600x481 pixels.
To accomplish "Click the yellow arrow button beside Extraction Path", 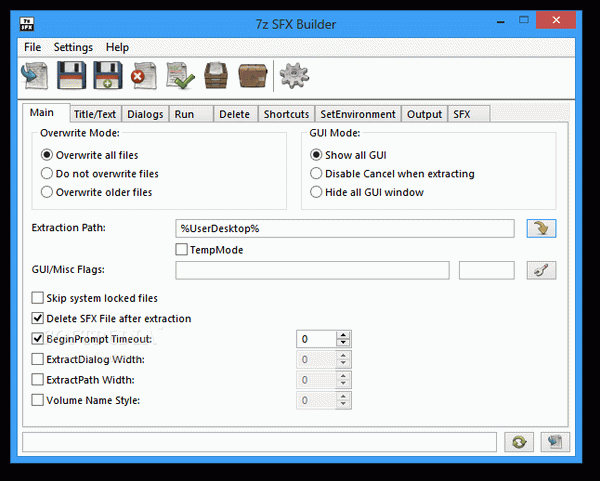I will [x=541, y=228].
